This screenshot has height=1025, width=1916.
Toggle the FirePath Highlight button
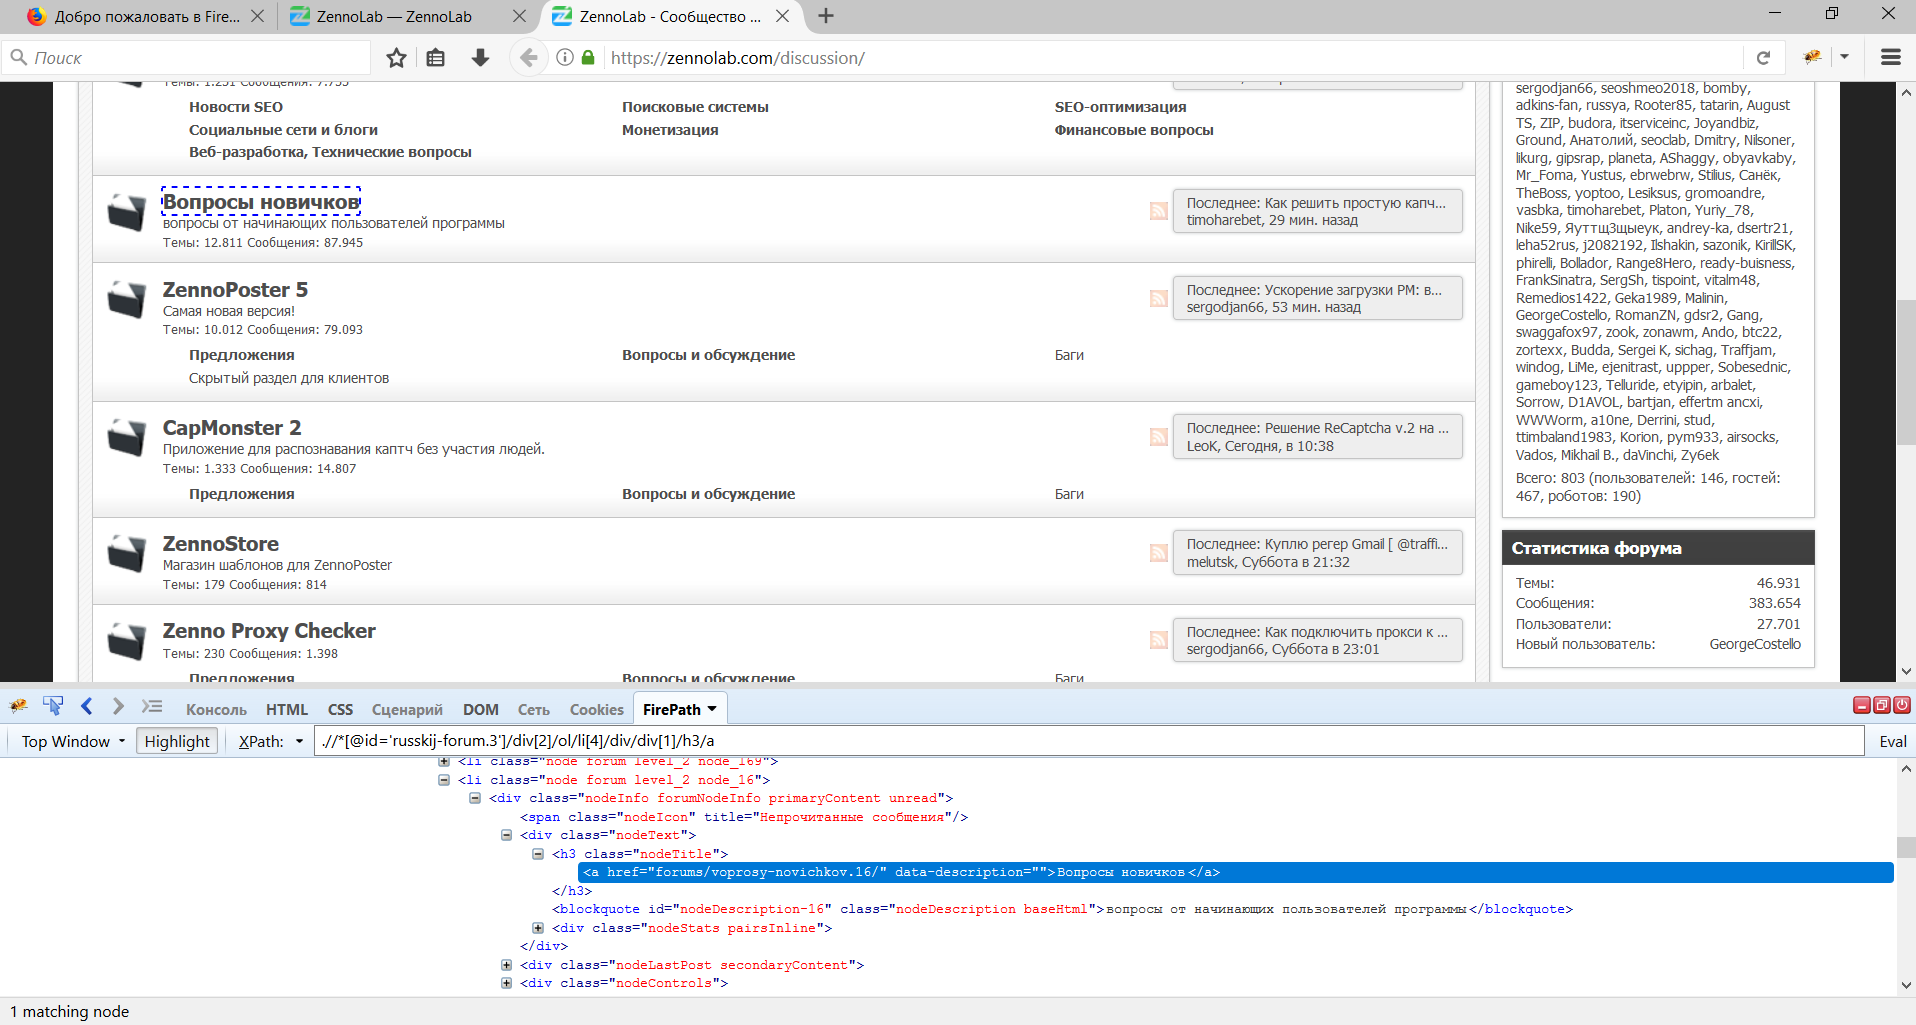(177, 741)
